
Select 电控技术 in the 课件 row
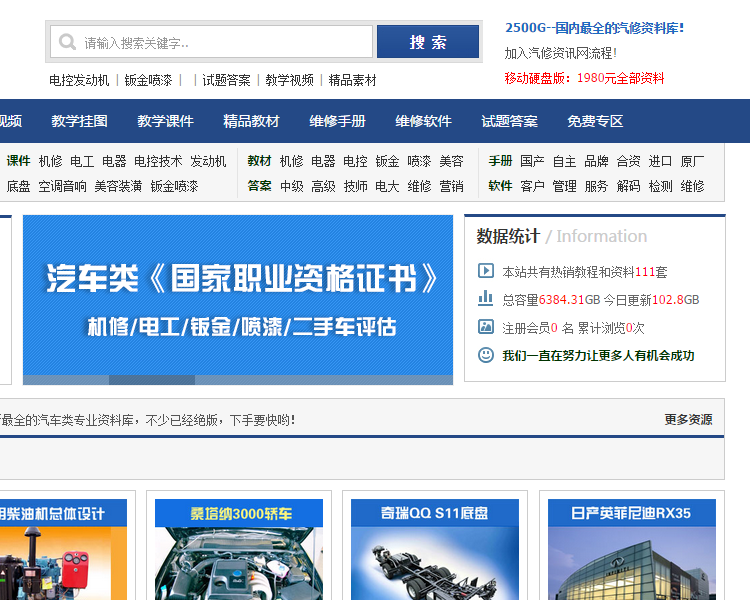[x=158, y=161]
